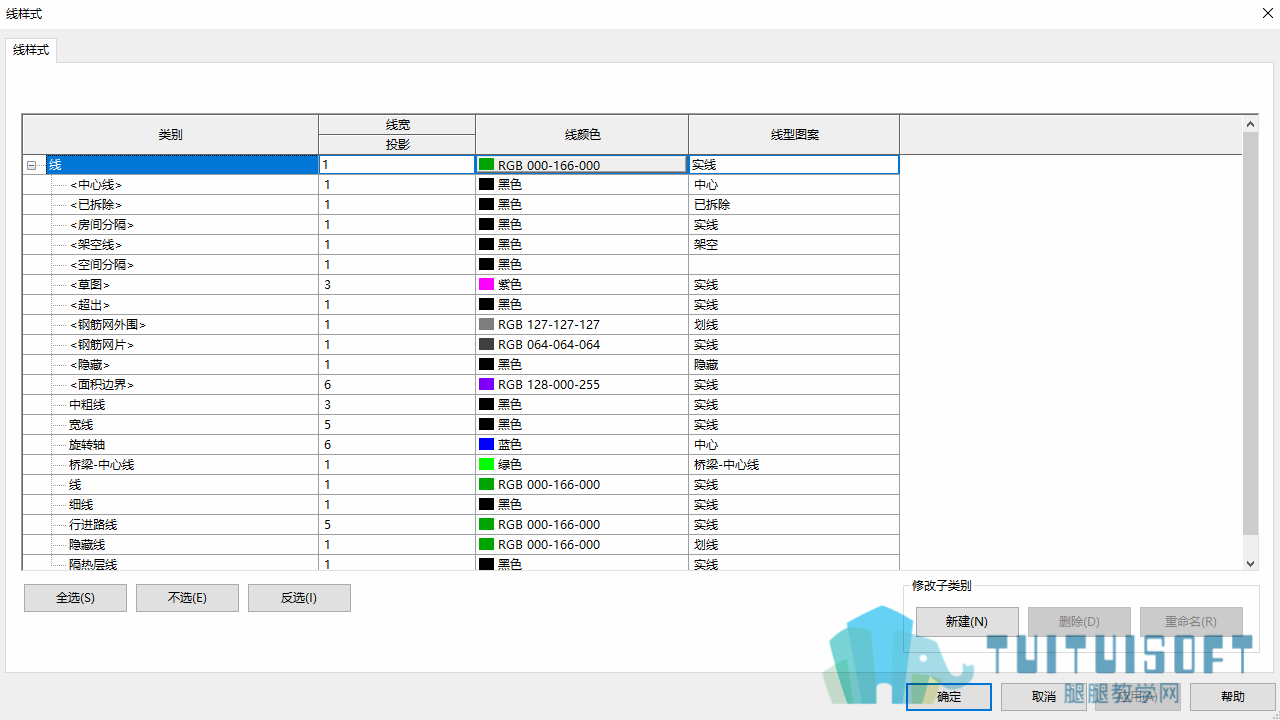Viewport: 1280px width, 720px height.
Task: Switch to the 线样式 tab
Action: (x=31, y=50)
